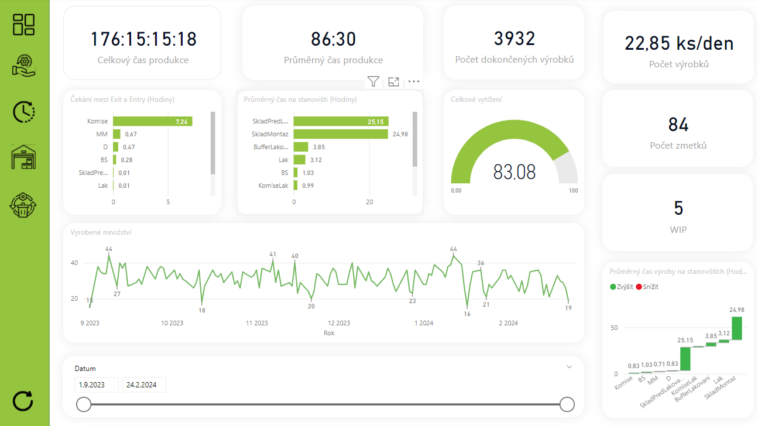
Task: Click the left handle of date slider
Action: coord(84,404)
